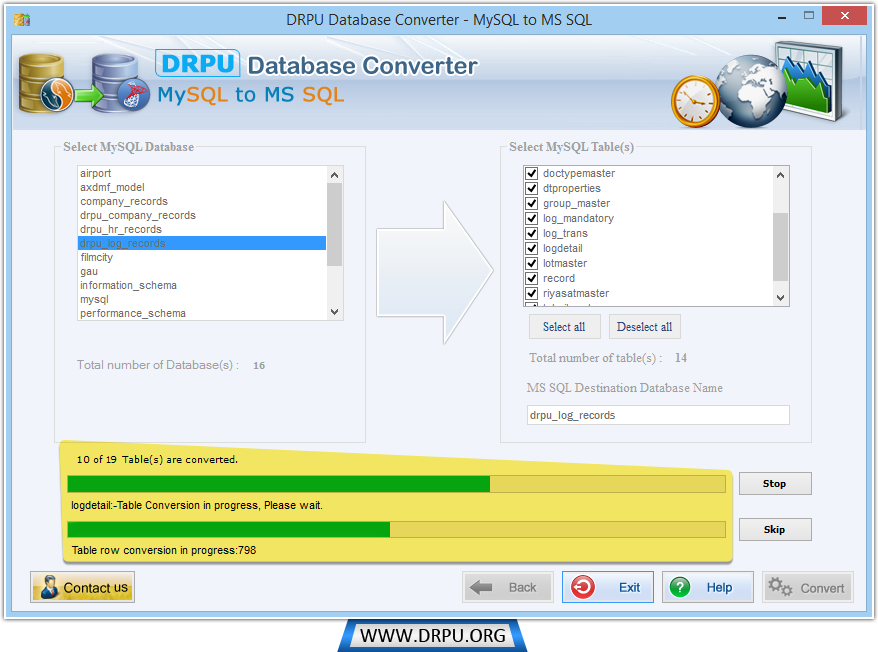
Task: Select the highlighted drpu_log_records database
Action: [202, 244]
